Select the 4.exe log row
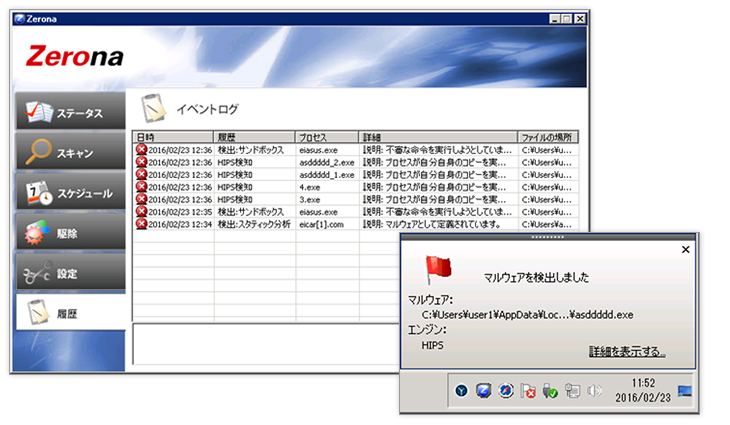730x425 pixels. 356,187
